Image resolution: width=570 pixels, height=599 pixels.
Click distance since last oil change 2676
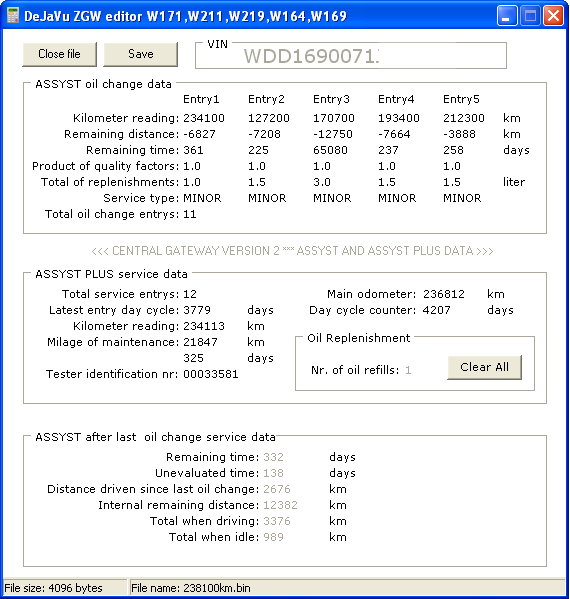[277, 489]
